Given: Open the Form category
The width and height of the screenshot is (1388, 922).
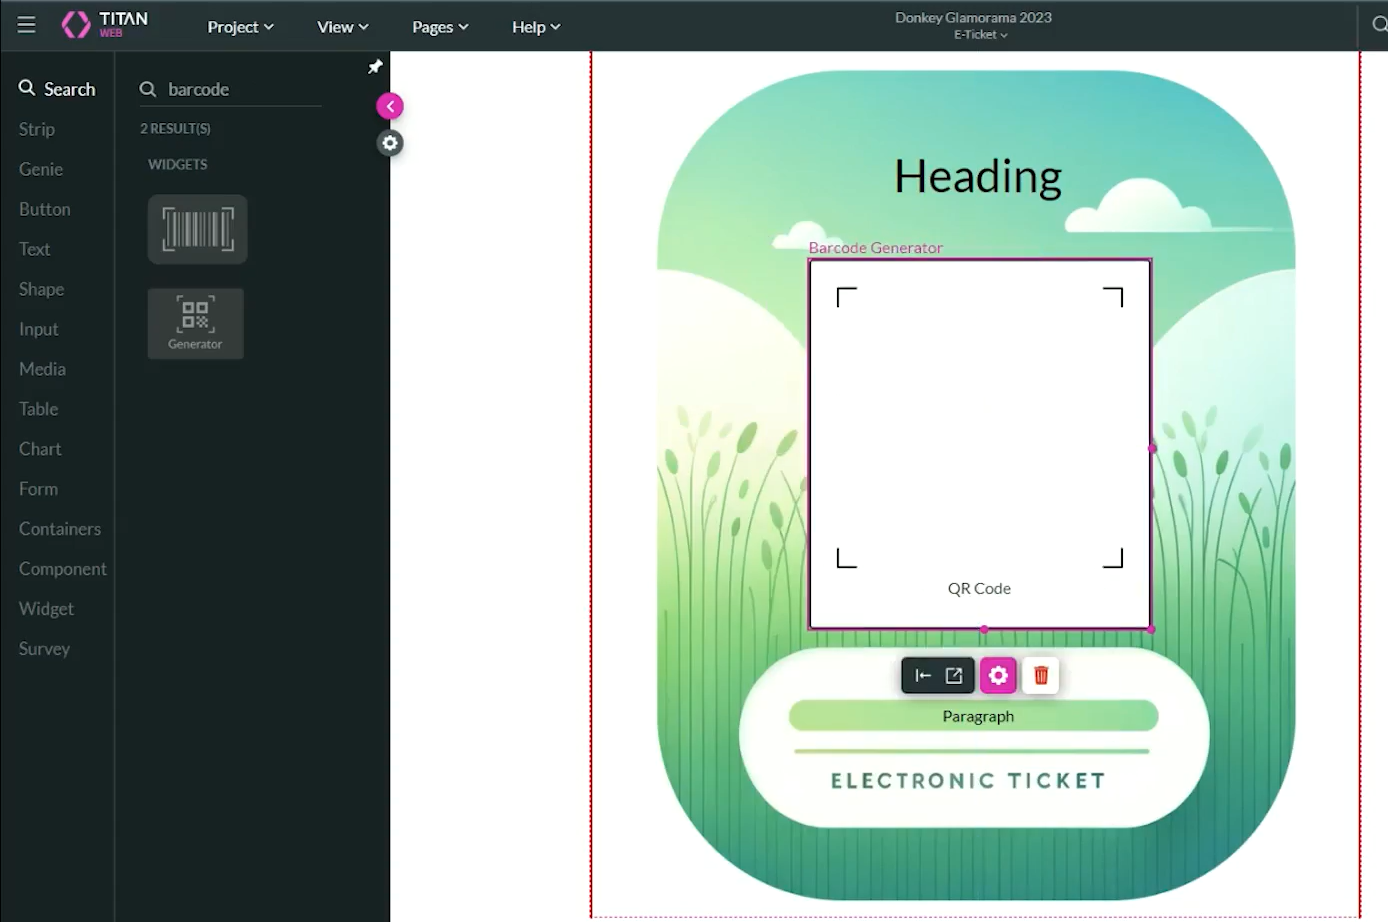Looking at the screenshot, I should 38,489.
